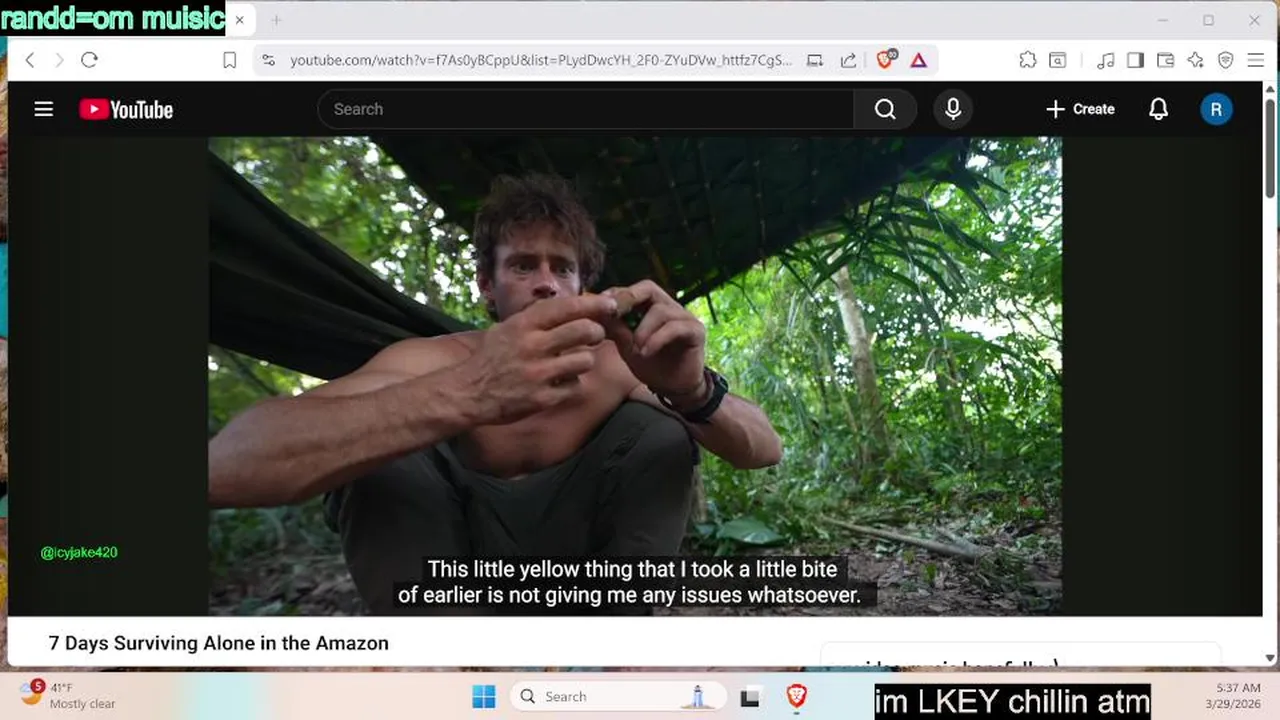Toggle the browser sidebar panel
This screenshot has width=1280, height=720.
tap(1135, 60)
